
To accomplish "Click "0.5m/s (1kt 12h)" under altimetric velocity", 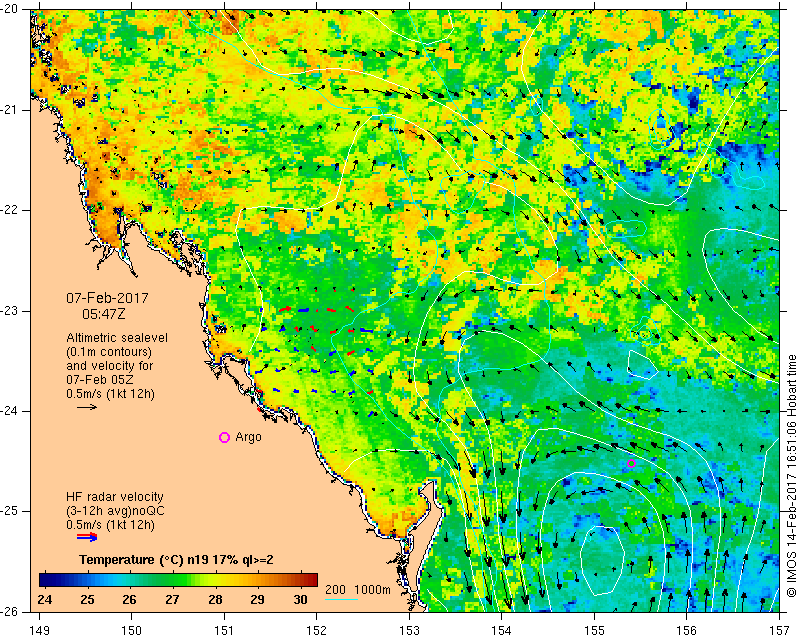I will coord(110,394).
